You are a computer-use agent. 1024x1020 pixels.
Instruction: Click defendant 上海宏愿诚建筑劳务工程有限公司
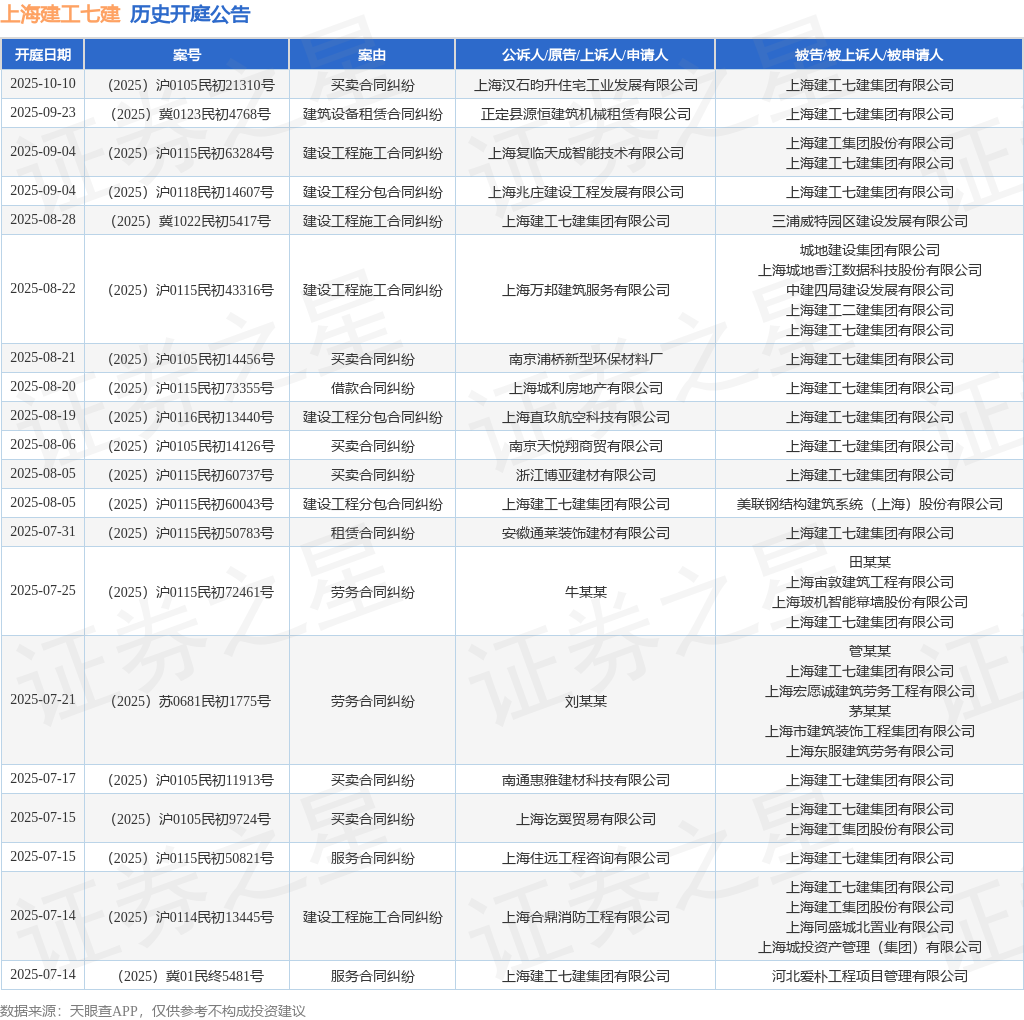(870, 691)
